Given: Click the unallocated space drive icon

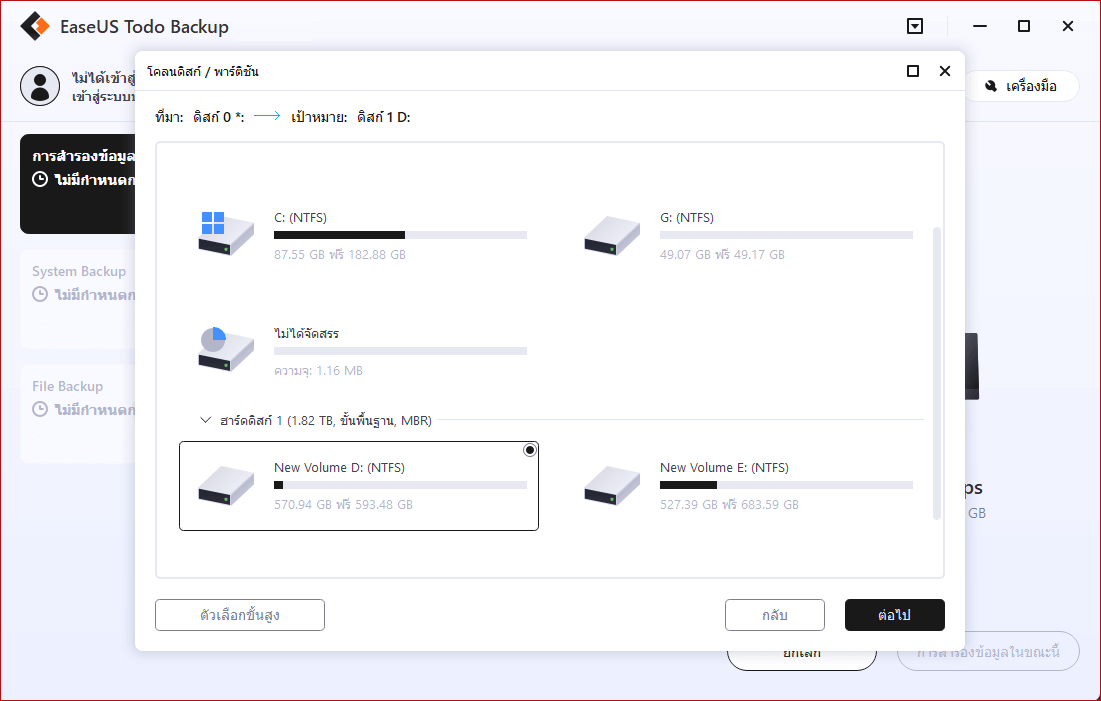Looking at the screenshot, I should coord(225,349).
